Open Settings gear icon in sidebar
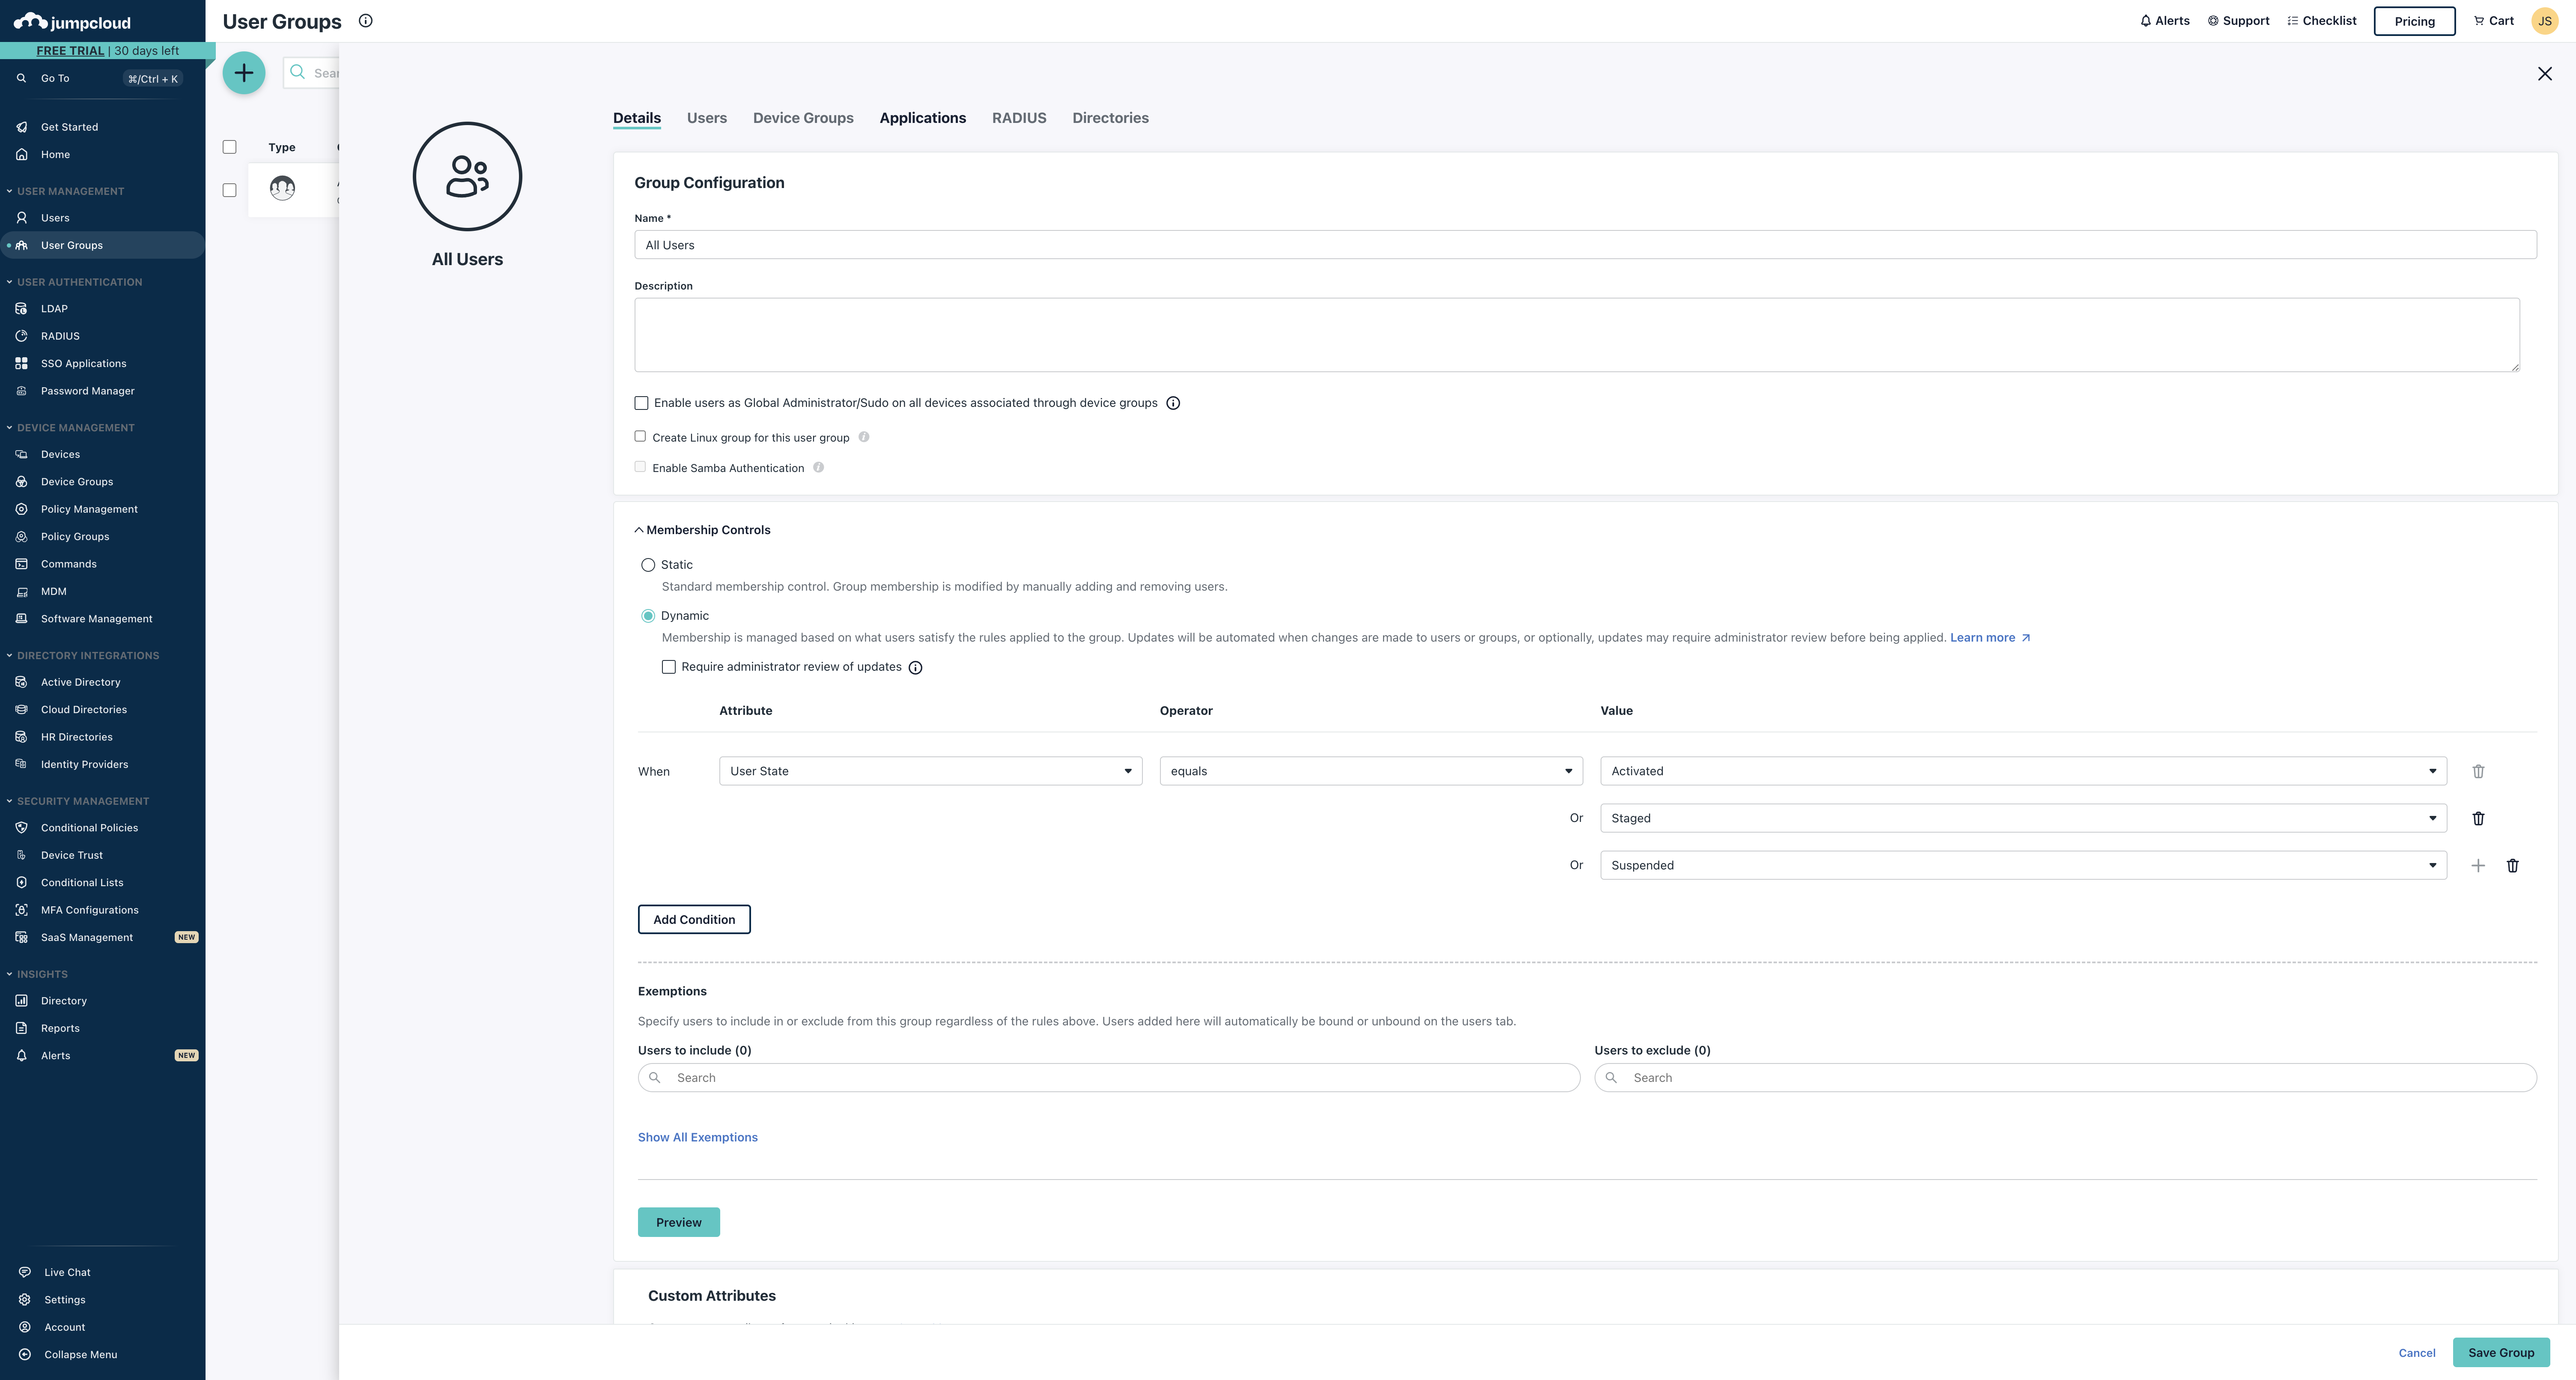Screen dimensions: 2576x1380 coord(25,1300)
